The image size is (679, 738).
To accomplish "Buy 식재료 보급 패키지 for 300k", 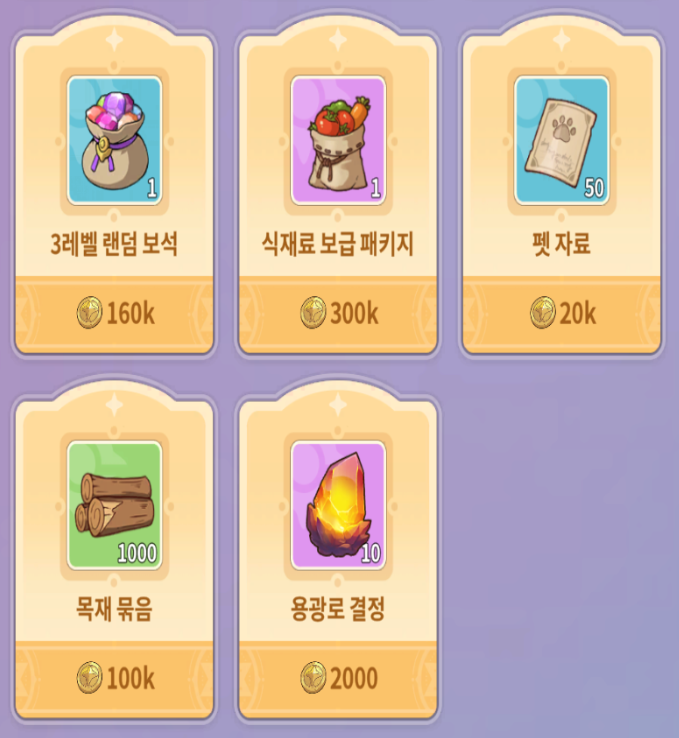I will tap(338, 314).
